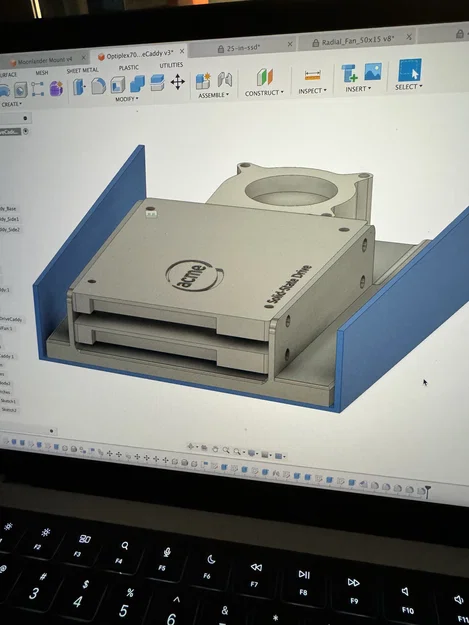Image resolution: width=469 pixels, height=625 pixels.
Task: Select the Fillet tool
Action: (x=98, y=86)
